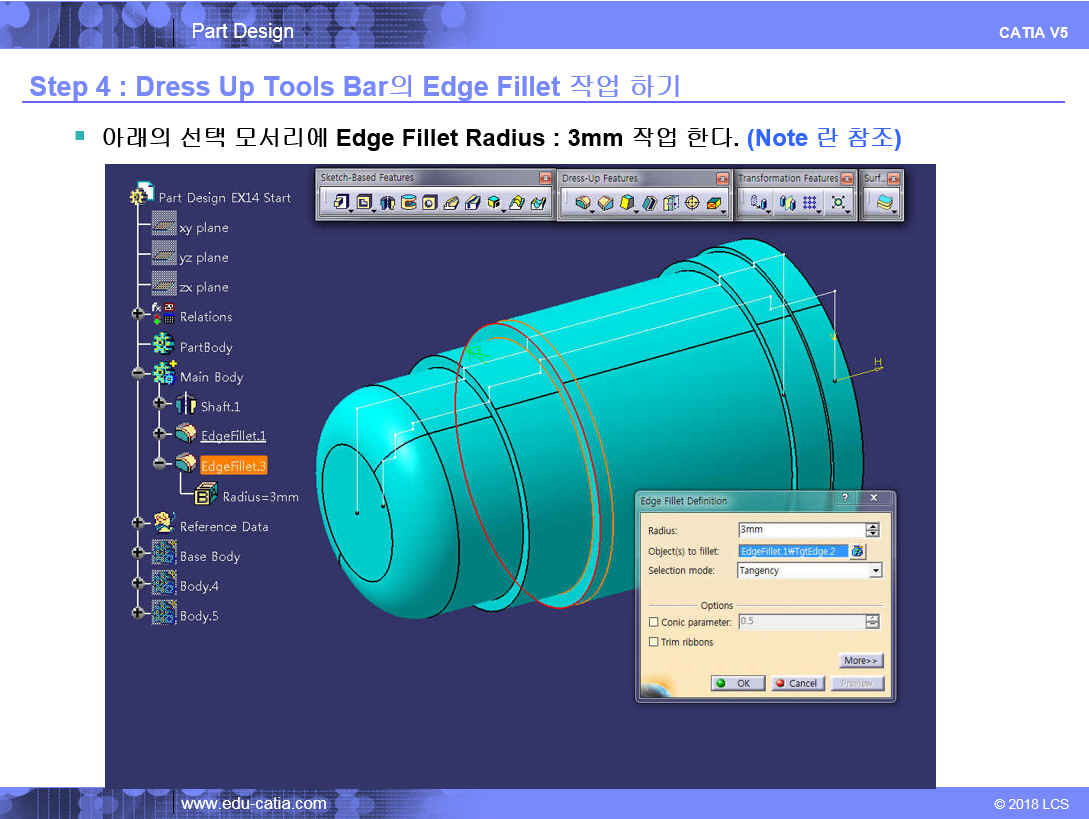Expand the Shaft.1 tree node
Viewport: 1089px width, 819px height.
coord(159,405)
